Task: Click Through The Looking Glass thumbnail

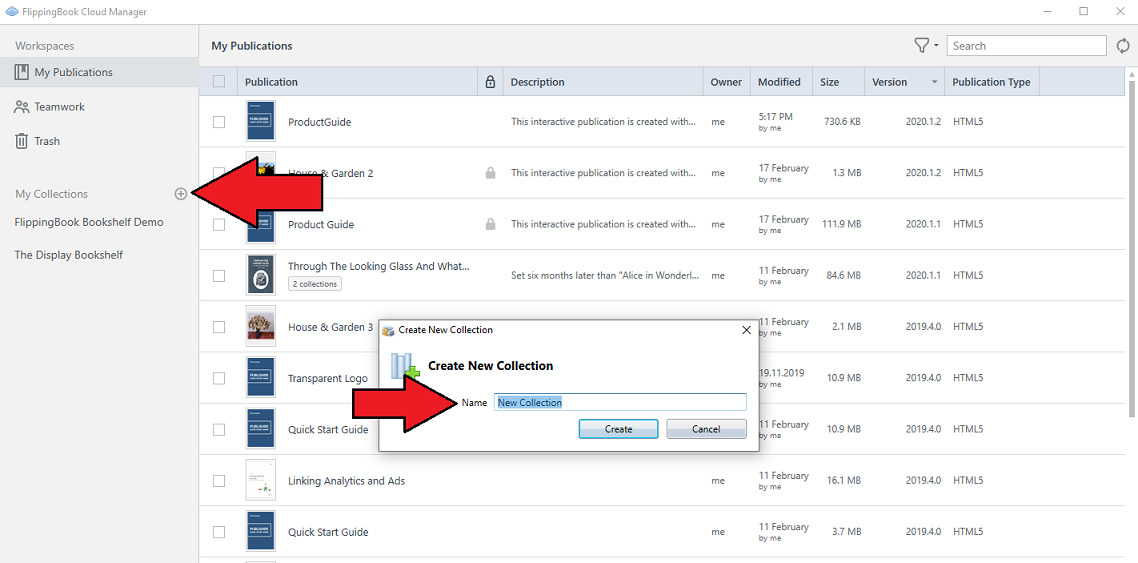Action: click(261, 275)
